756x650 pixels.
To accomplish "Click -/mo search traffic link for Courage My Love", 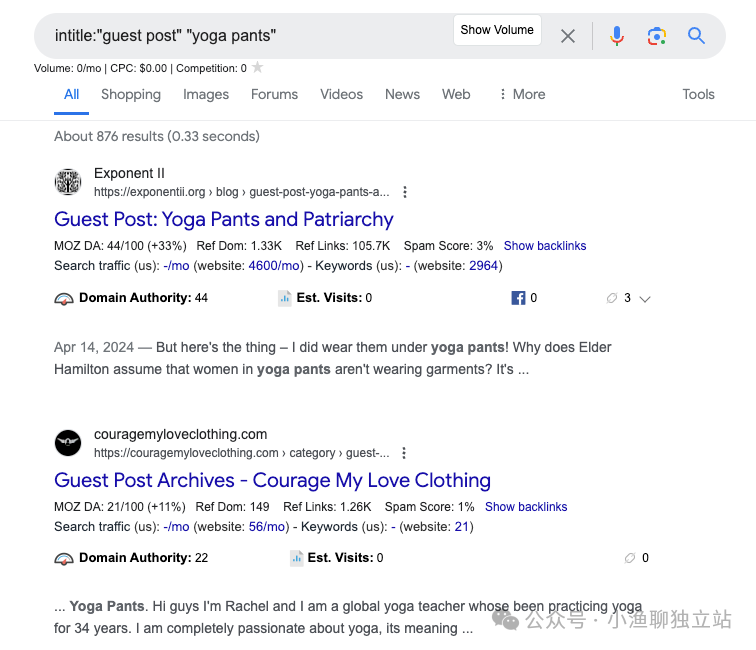I will click(x=176, y=527).
